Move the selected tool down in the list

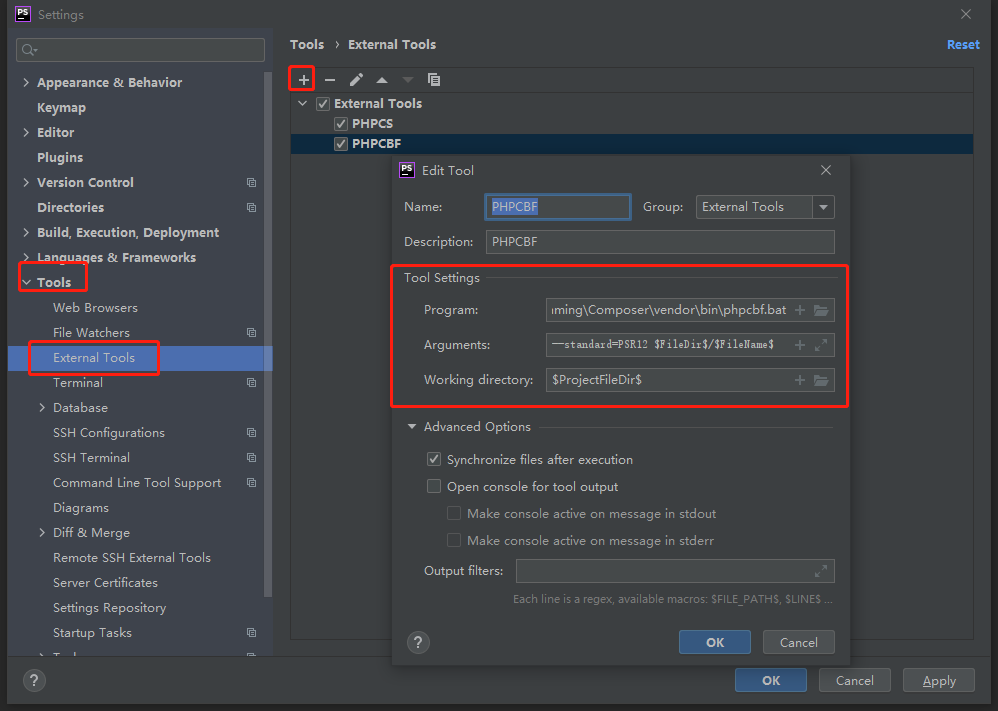408,80
